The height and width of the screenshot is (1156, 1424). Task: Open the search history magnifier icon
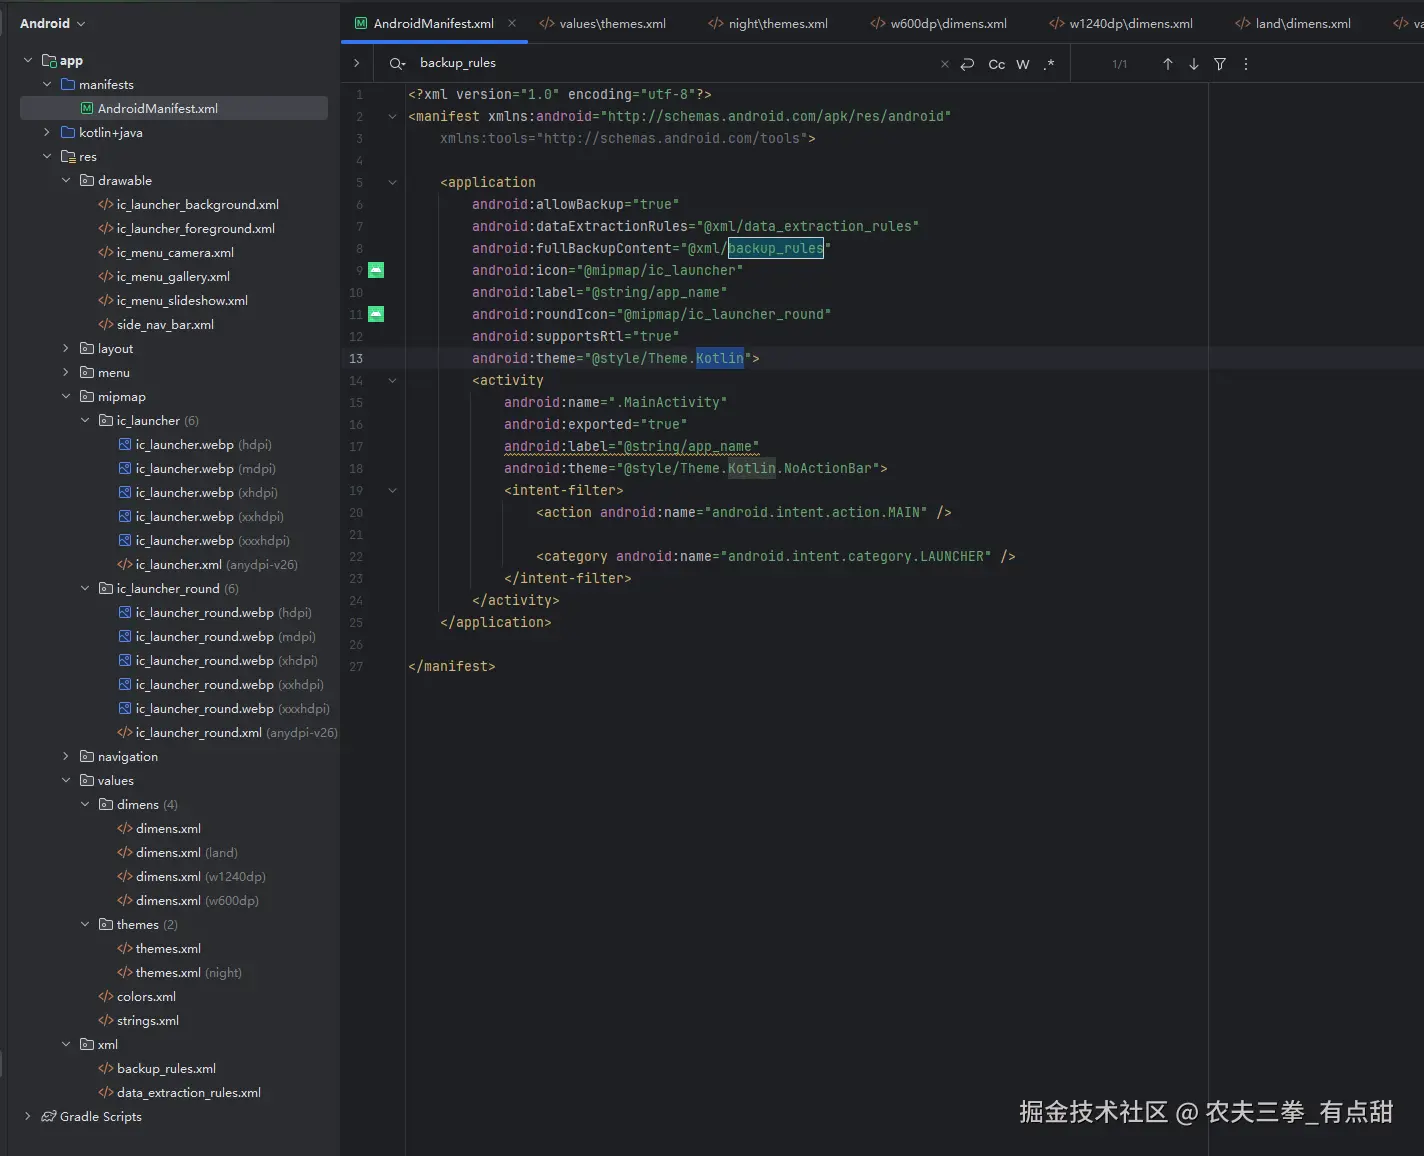point(397,64)
